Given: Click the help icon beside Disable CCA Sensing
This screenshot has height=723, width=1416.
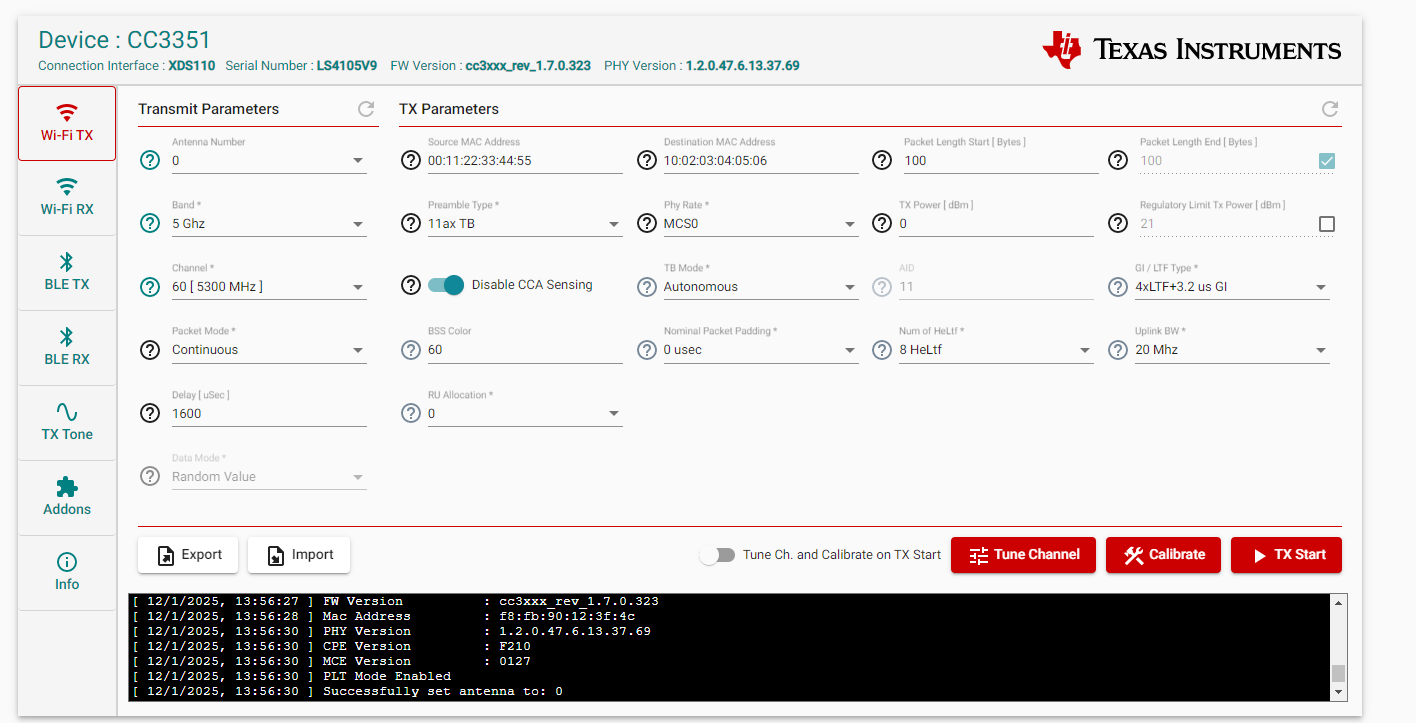Looking at the screenshot, I should 410,285.
